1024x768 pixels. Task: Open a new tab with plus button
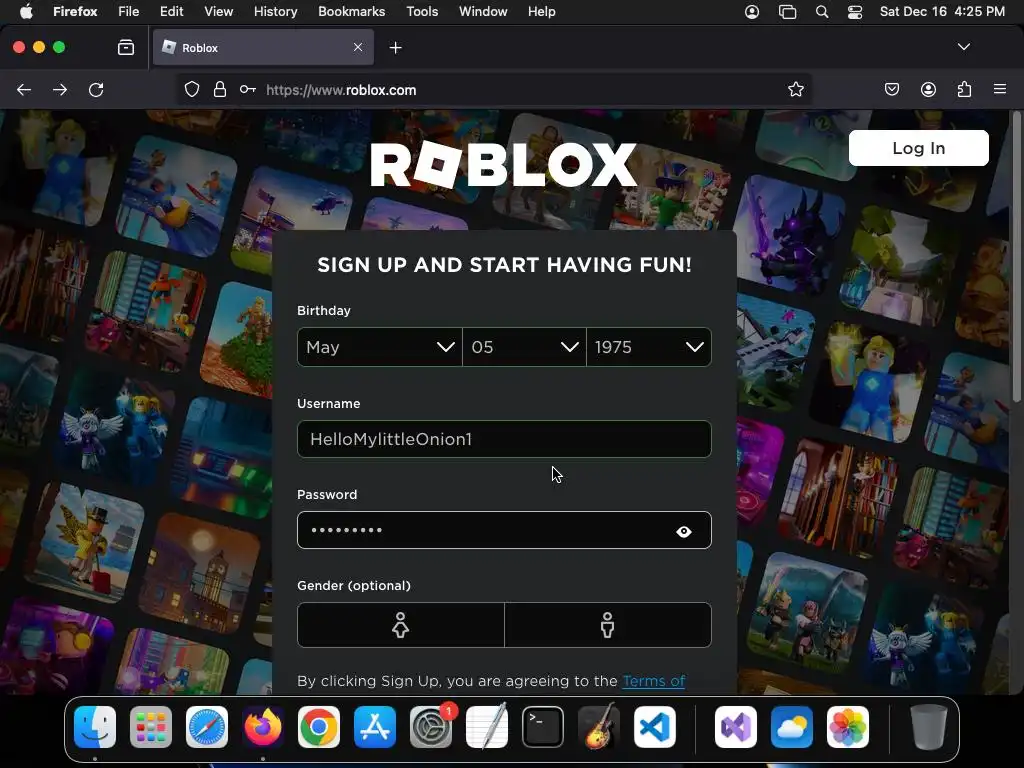(396, 48)
